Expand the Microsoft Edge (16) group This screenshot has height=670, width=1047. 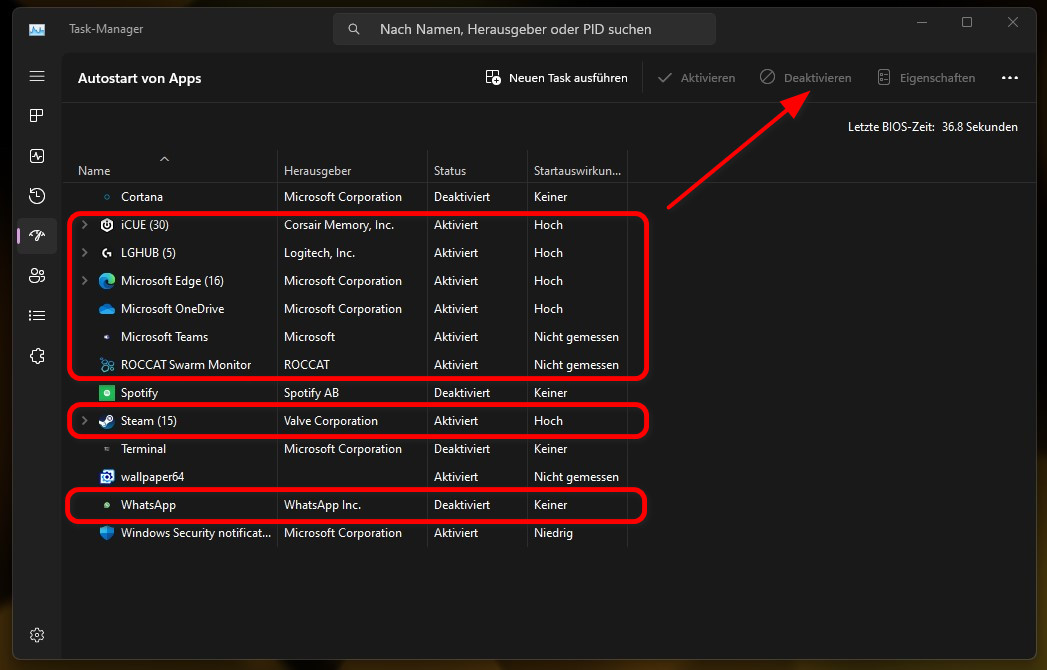tap(85, 281)
